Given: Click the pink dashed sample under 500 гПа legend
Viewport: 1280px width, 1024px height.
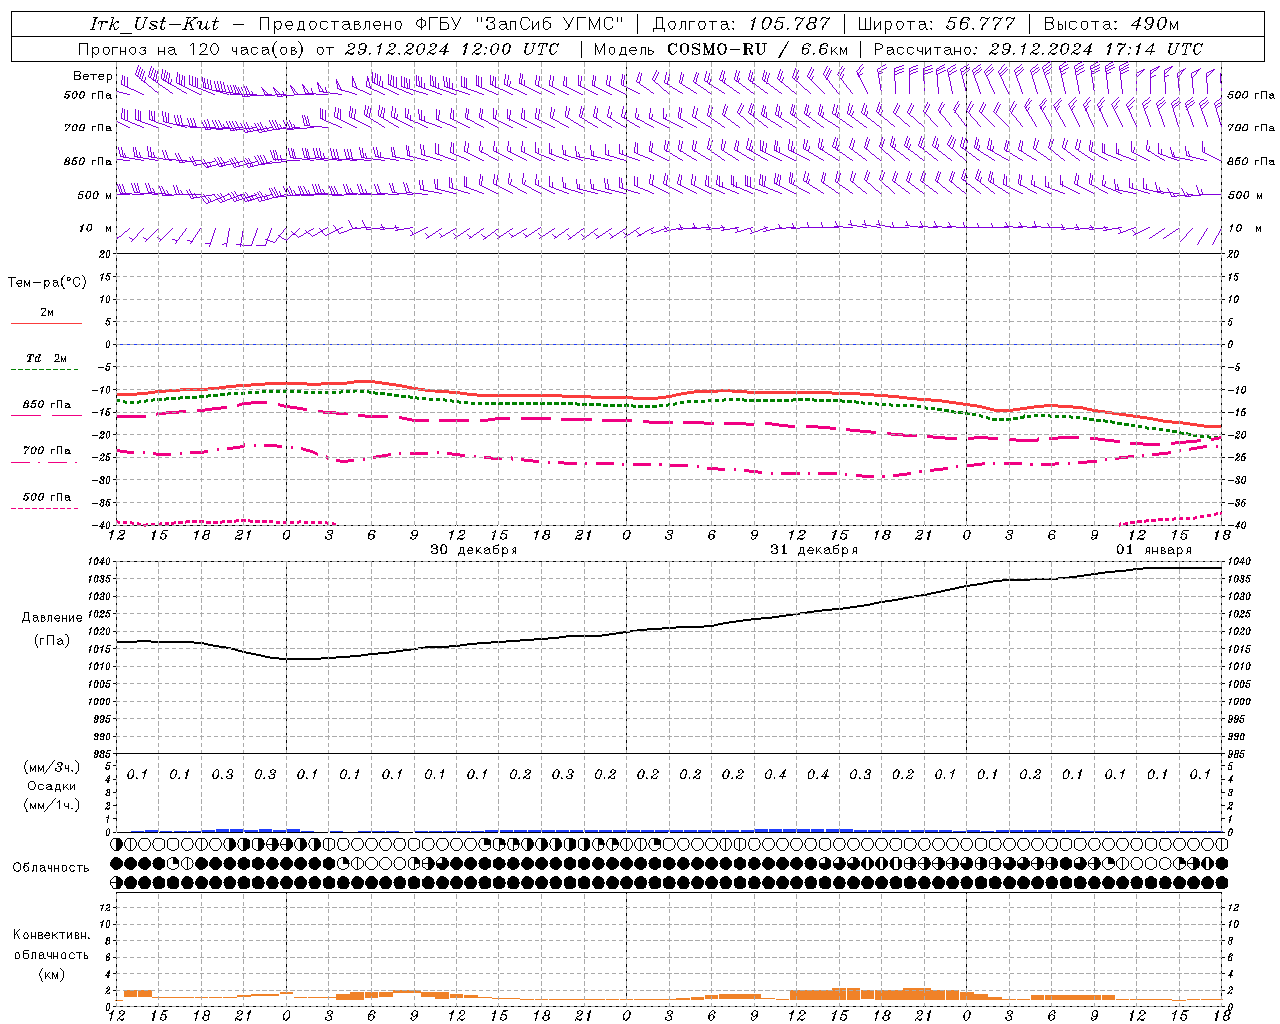Looking at the screenshot, I should click(46, 508).
